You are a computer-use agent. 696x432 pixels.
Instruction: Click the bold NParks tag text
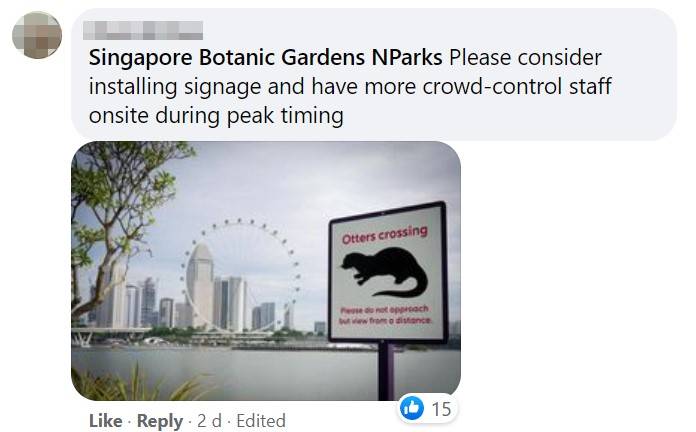pyautogui.click(x=407, y=58)
